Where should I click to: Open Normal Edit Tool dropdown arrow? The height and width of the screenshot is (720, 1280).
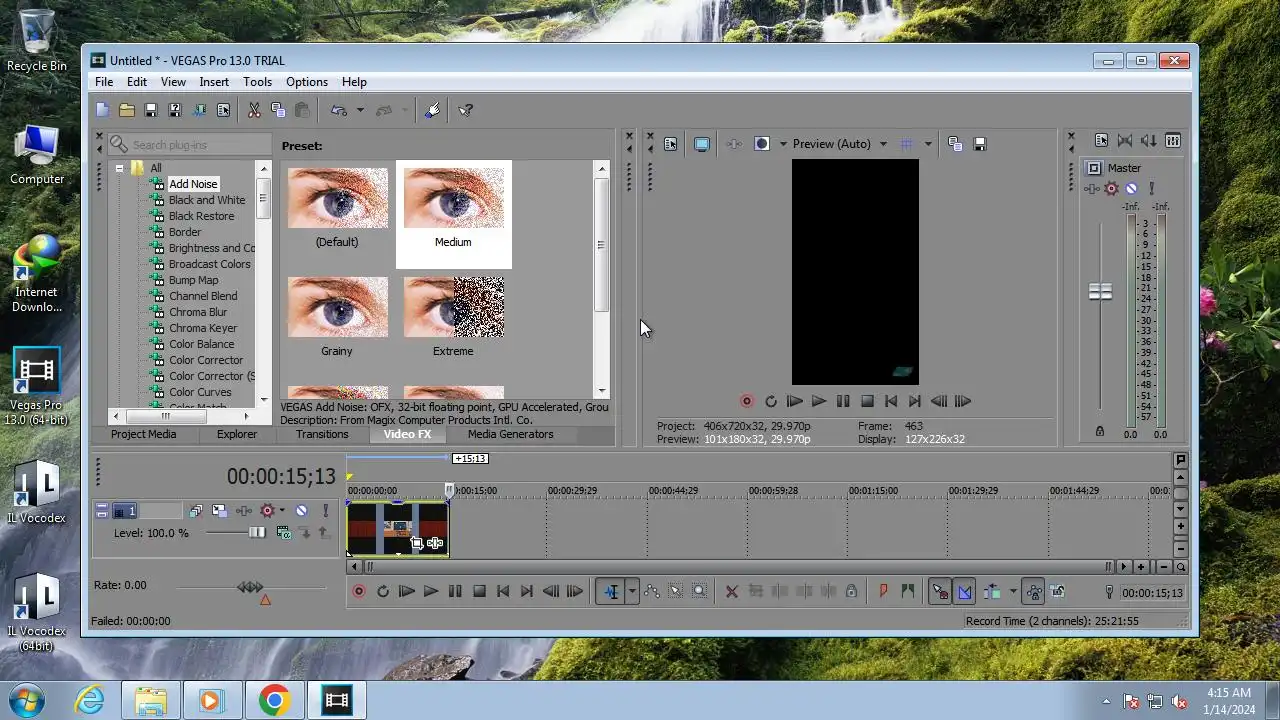632,592
